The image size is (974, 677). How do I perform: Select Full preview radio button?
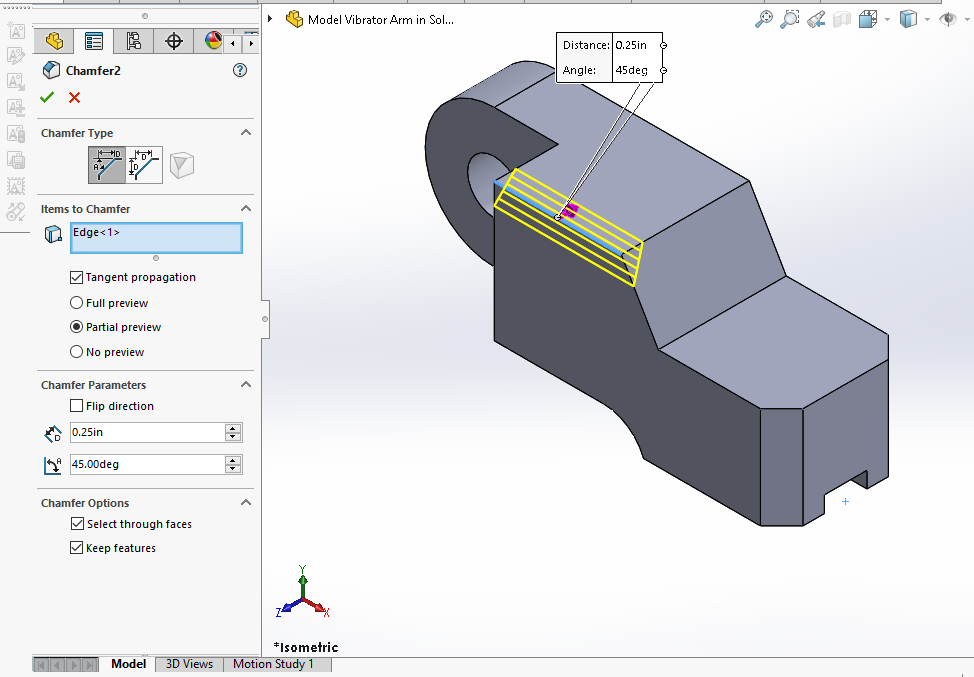click(77, 303)
